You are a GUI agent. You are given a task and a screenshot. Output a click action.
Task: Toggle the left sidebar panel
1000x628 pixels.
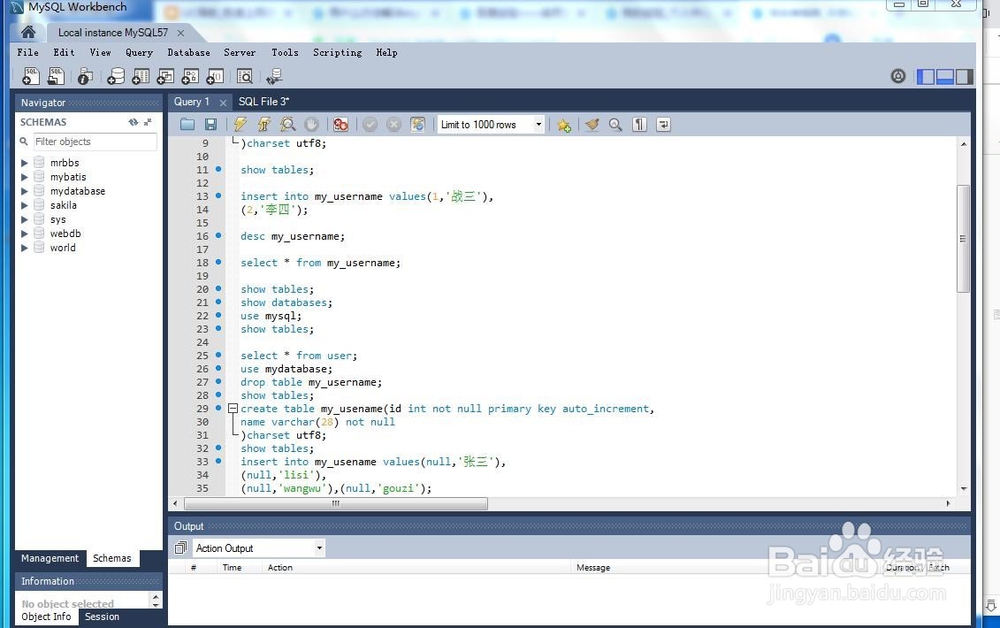click(x=925, y=77)
